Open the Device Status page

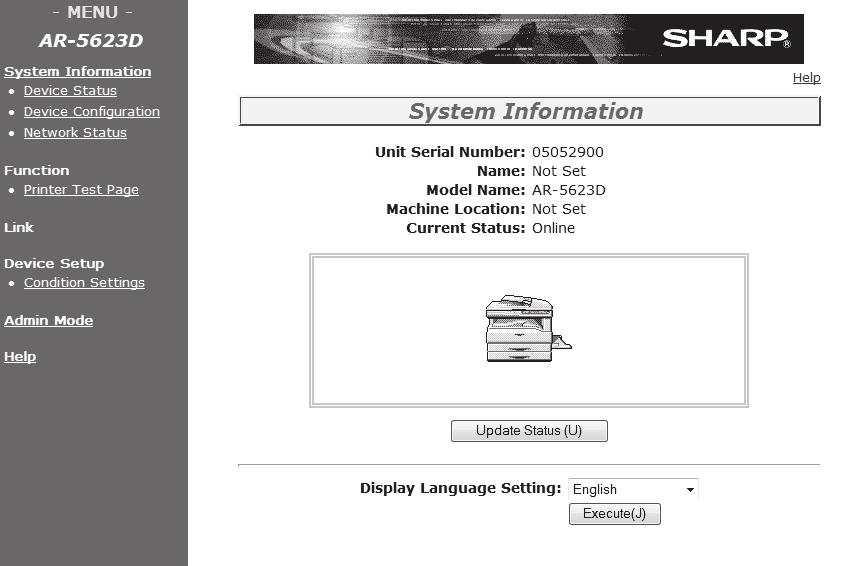(70, 91)
